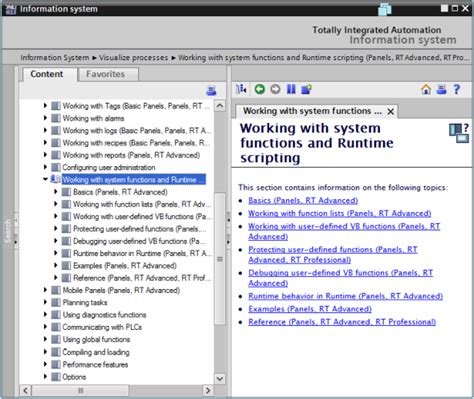Open Examples (Panels, RT Advanced) link

(310, 309)
